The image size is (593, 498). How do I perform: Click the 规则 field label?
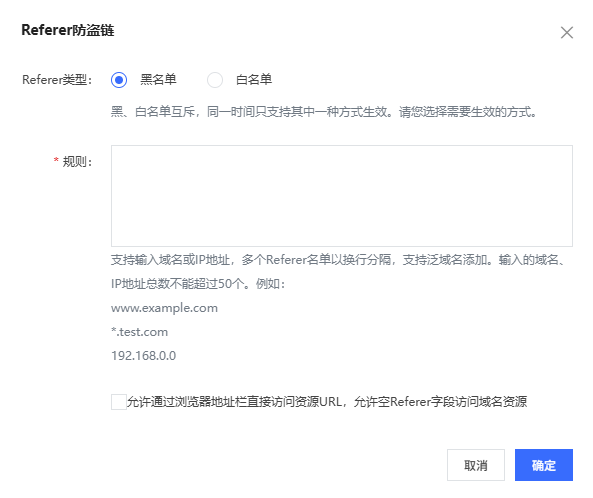click(77, 161)
